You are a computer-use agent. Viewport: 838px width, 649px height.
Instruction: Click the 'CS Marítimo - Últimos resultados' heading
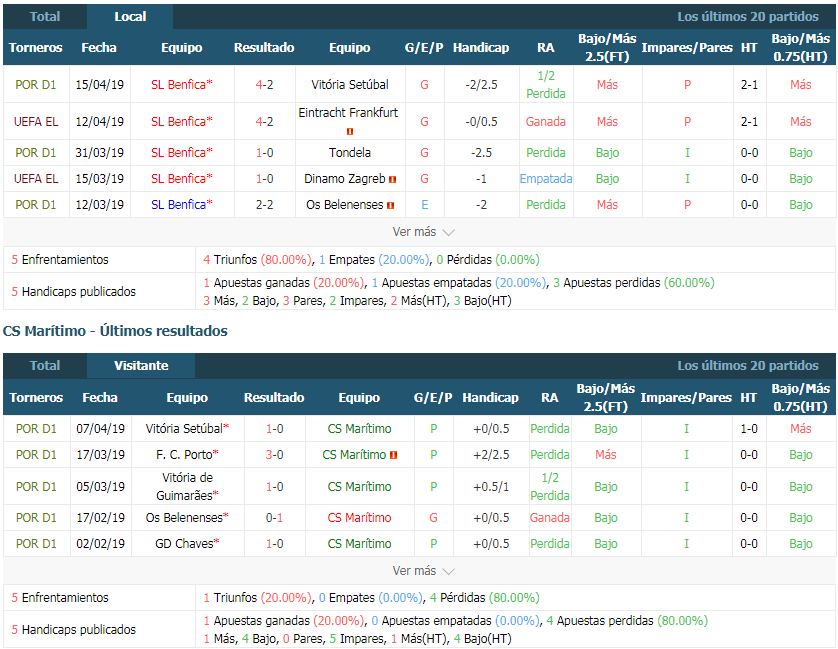115,331
